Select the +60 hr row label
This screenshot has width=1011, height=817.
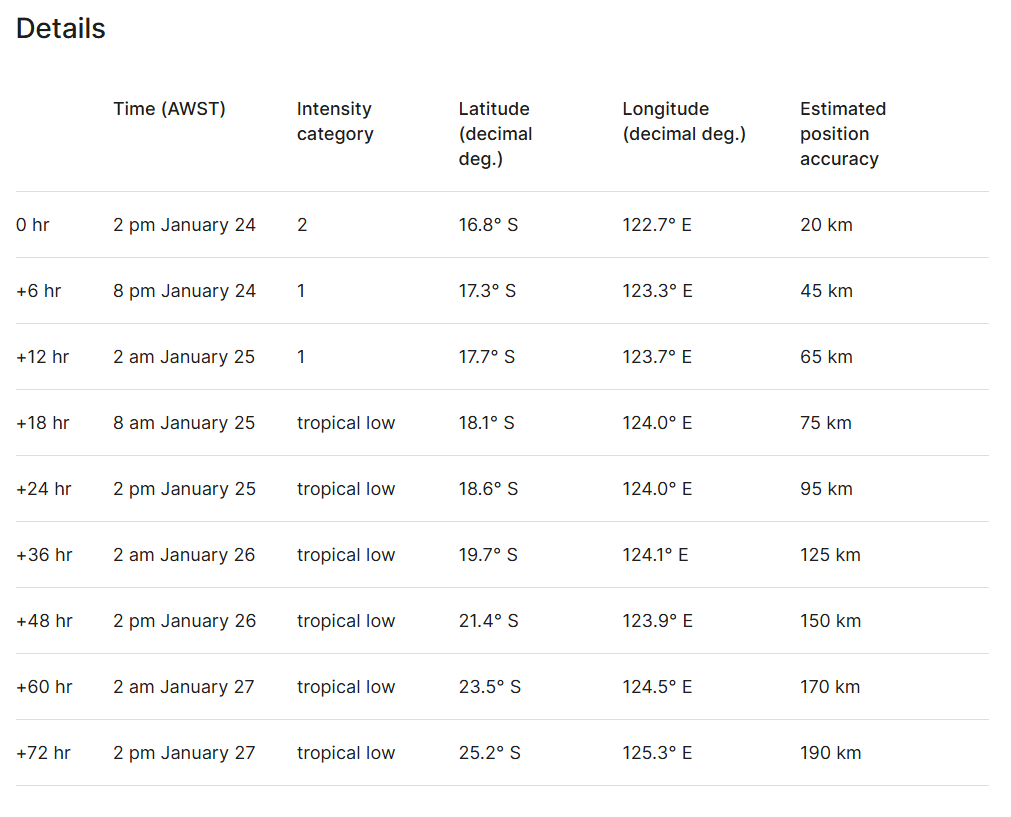pos(44,687)
